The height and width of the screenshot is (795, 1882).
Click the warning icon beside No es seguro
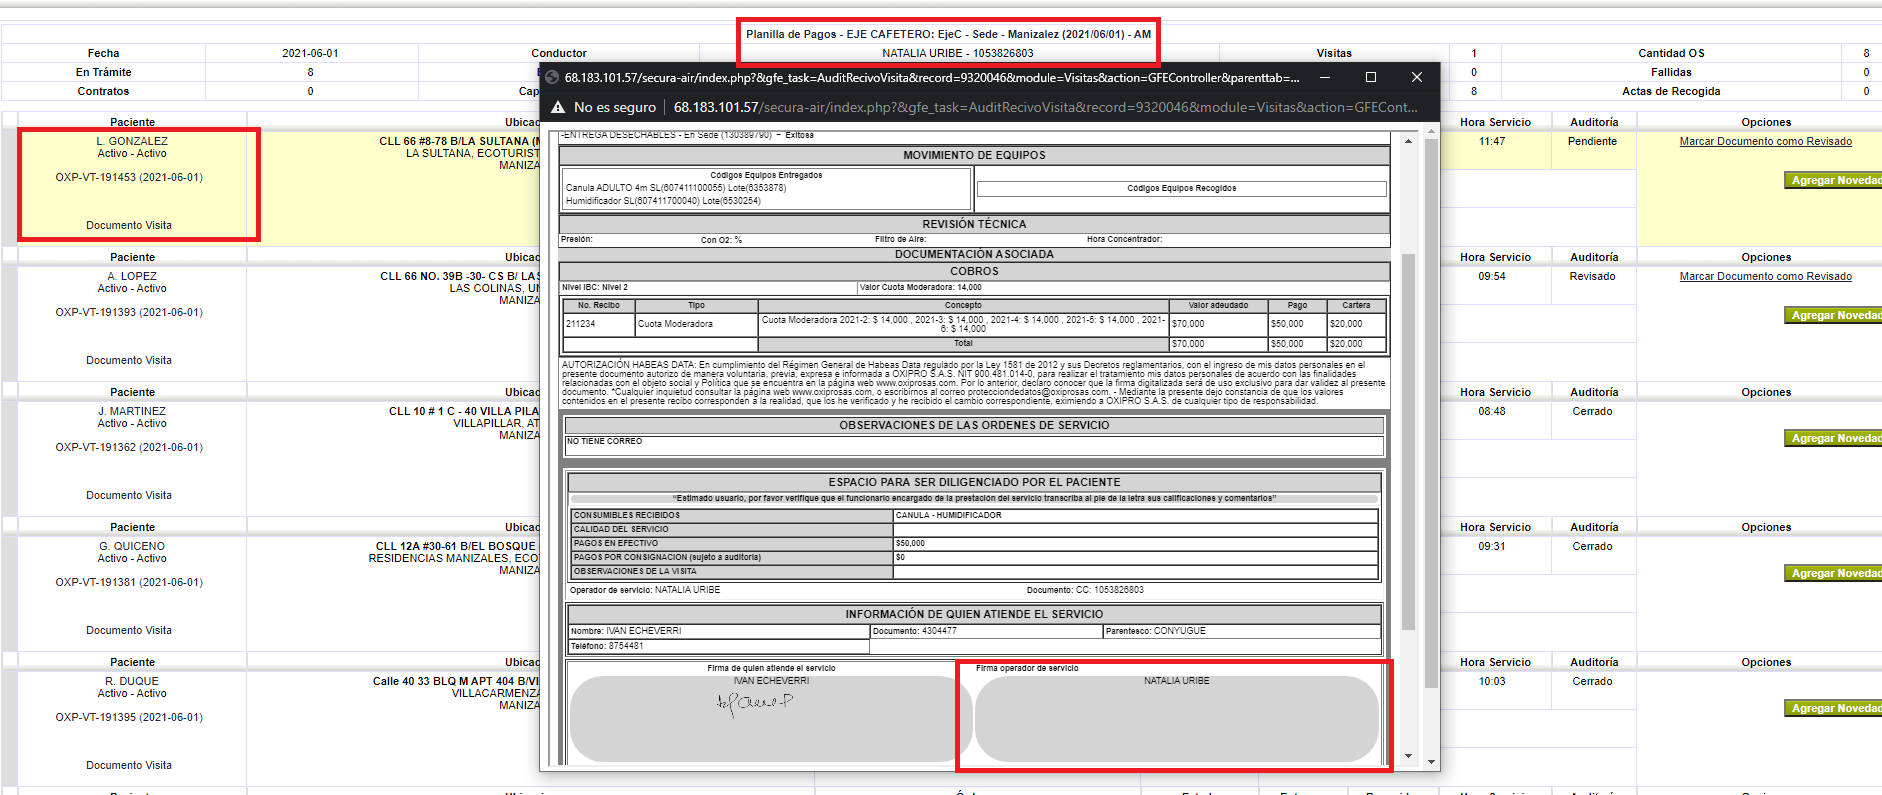[557, 107]
